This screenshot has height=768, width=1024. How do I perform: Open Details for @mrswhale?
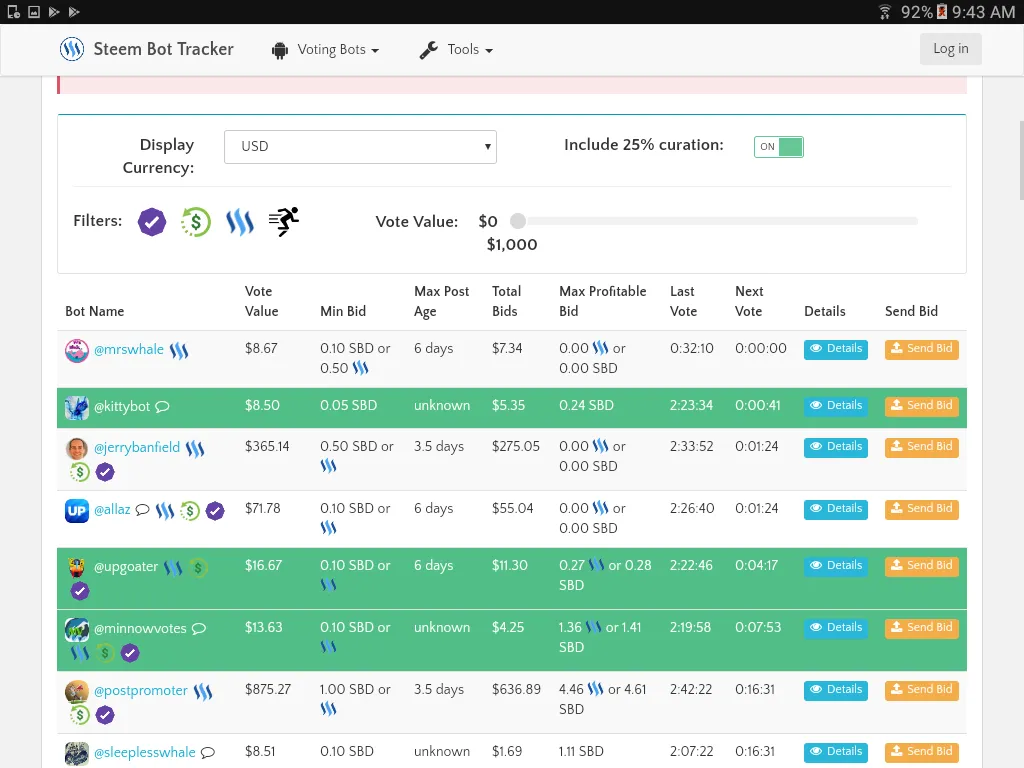click(836, 349)
